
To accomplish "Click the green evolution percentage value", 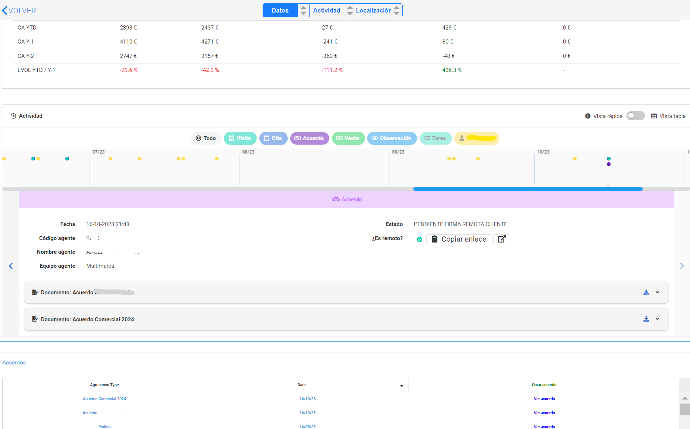I will click(x=452, y=70).
